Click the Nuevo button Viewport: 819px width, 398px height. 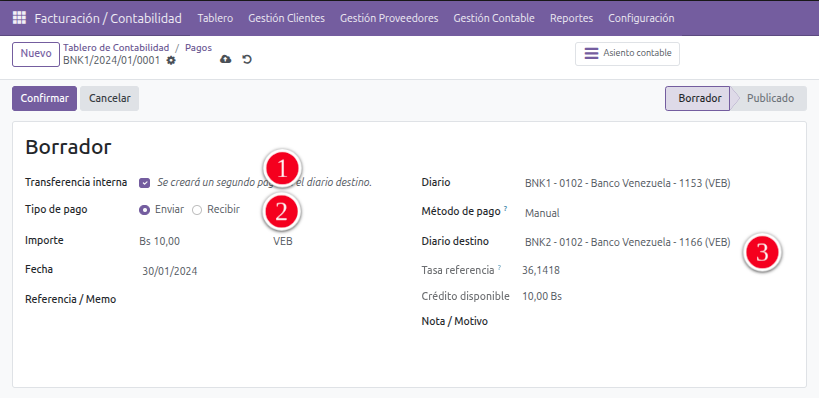(36, 54)
